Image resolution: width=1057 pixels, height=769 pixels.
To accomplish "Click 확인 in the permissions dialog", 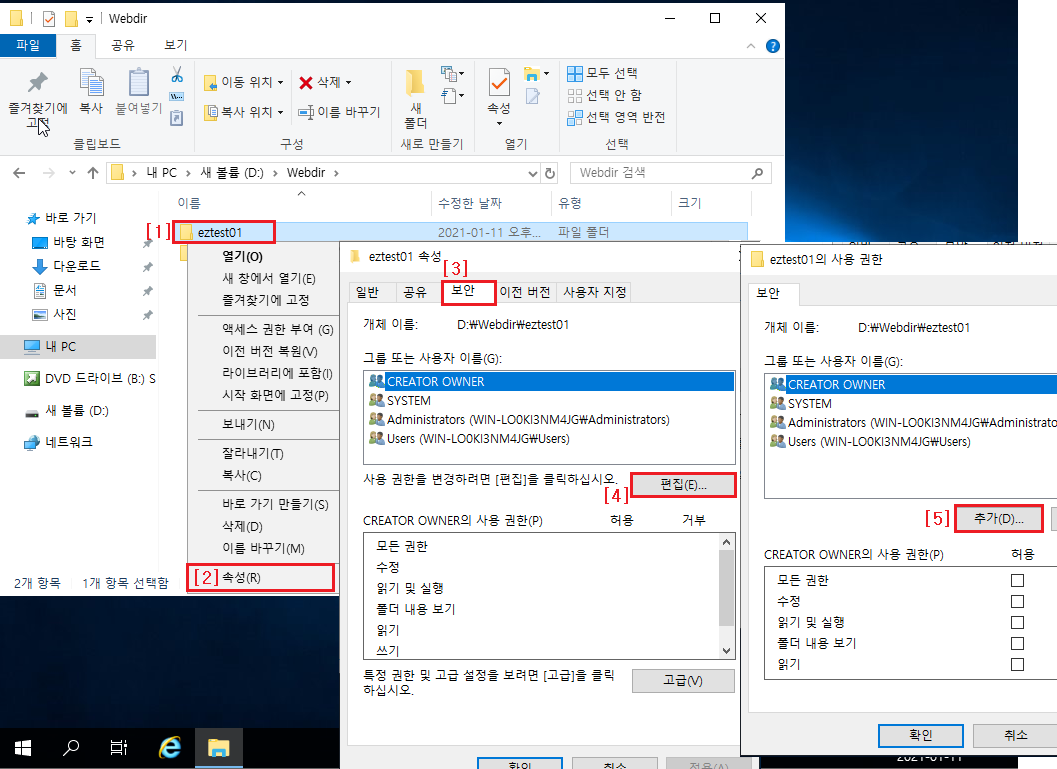I will point(921,735).
